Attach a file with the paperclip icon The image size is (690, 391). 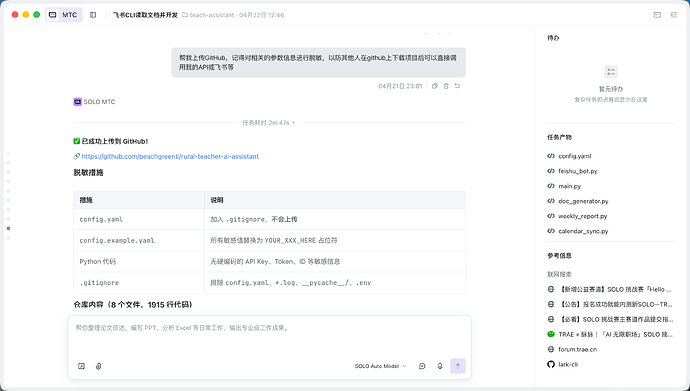click(x=99, y=366)
